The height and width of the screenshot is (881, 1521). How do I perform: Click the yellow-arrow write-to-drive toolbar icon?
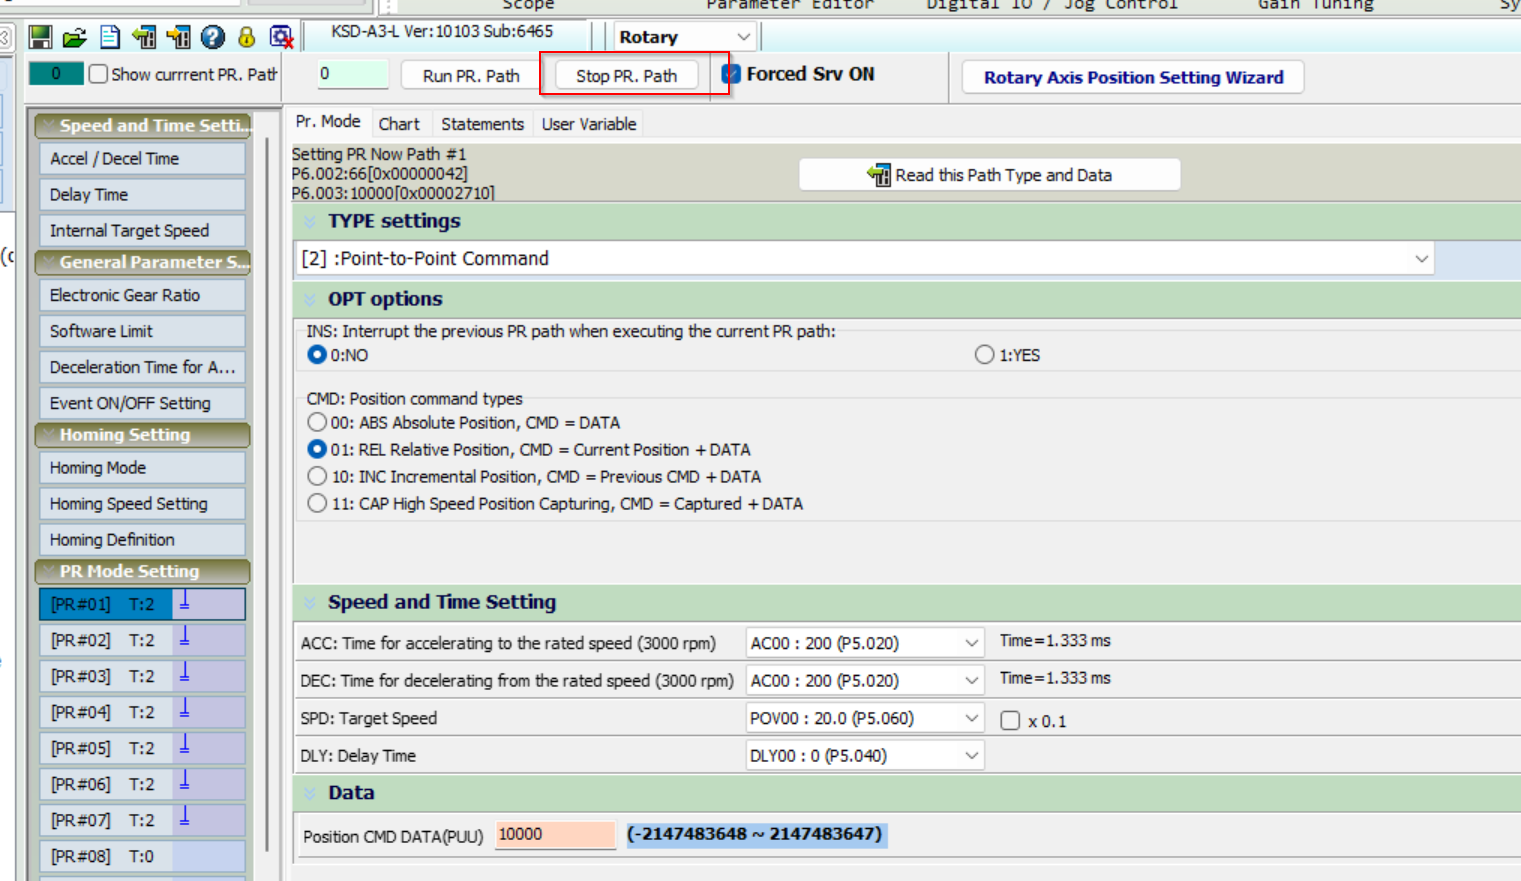[x=178, y=38]
